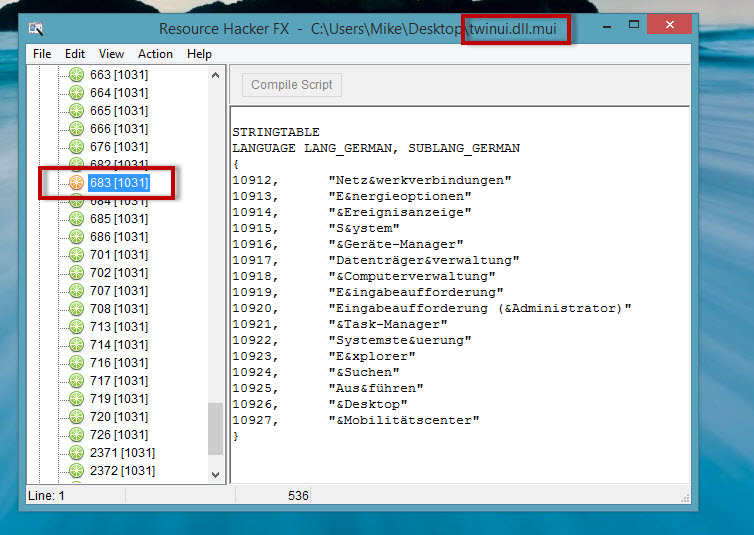Click the green icon beside 2371 [1031]
This screenshot has height=535, width=754.
point(76,453)
